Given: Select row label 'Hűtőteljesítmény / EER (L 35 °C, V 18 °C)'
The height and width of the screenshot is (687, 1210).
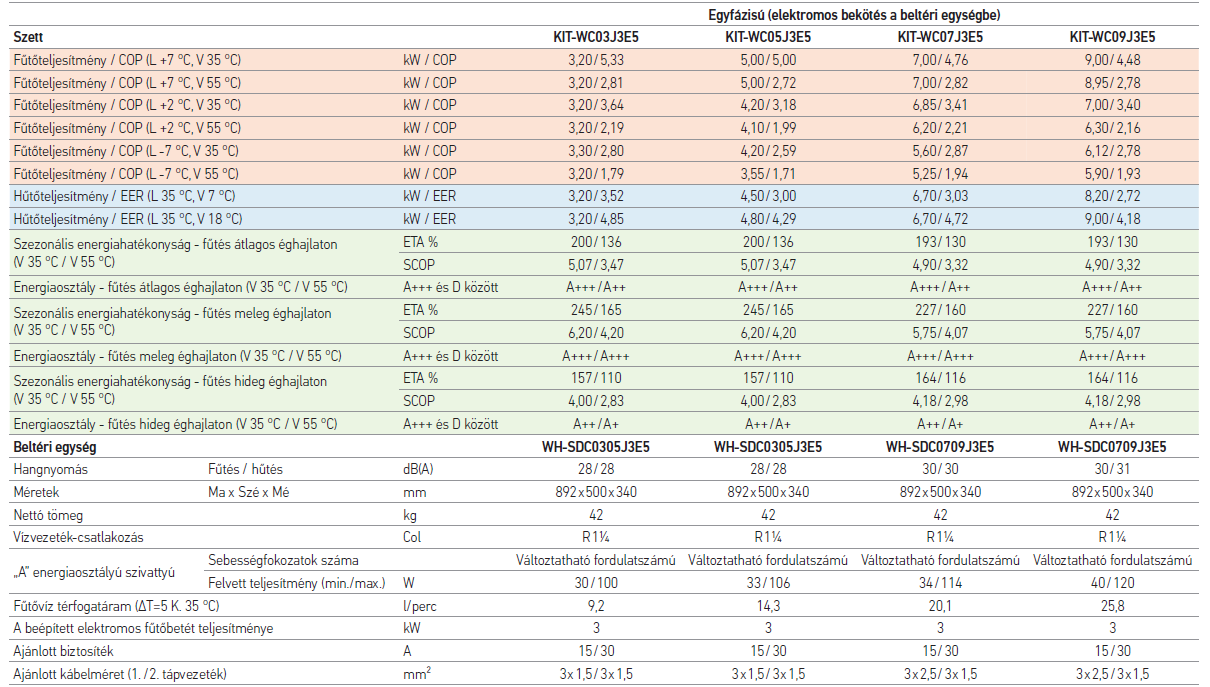Looking at the screenshot, I should coord(128,219).
